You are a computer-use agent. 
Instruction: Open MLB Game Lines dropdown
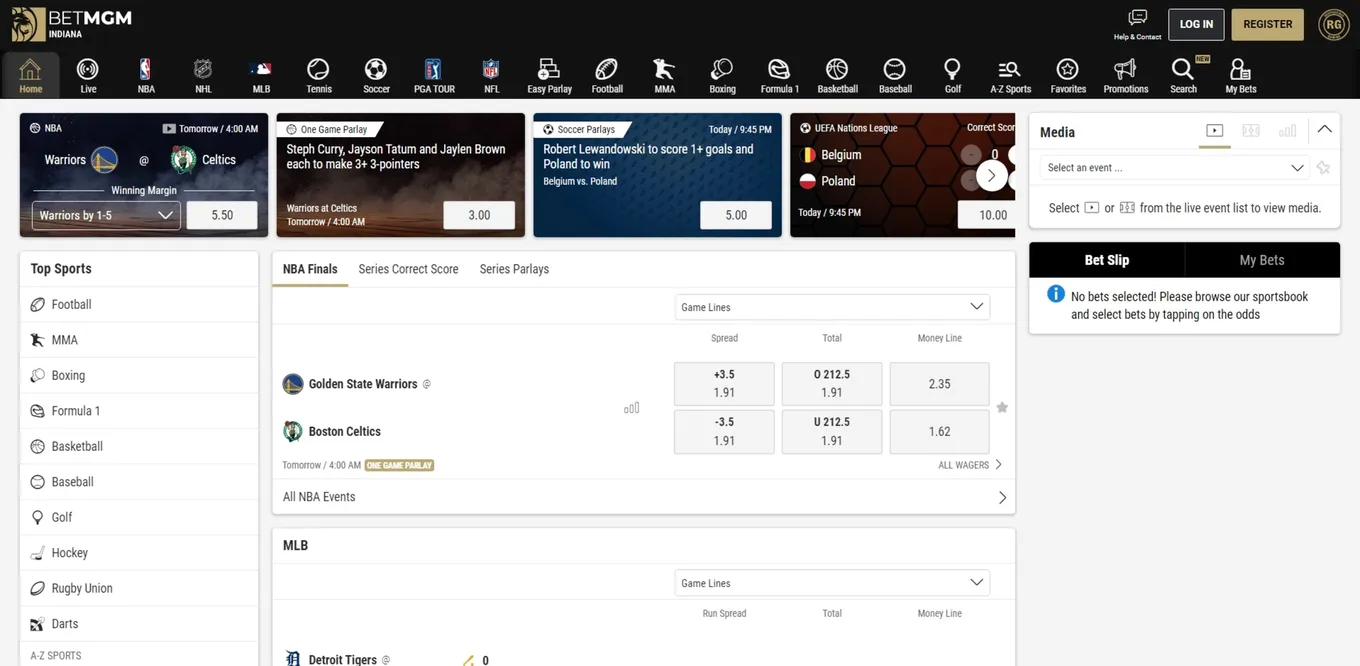click(x=832, y=583)
